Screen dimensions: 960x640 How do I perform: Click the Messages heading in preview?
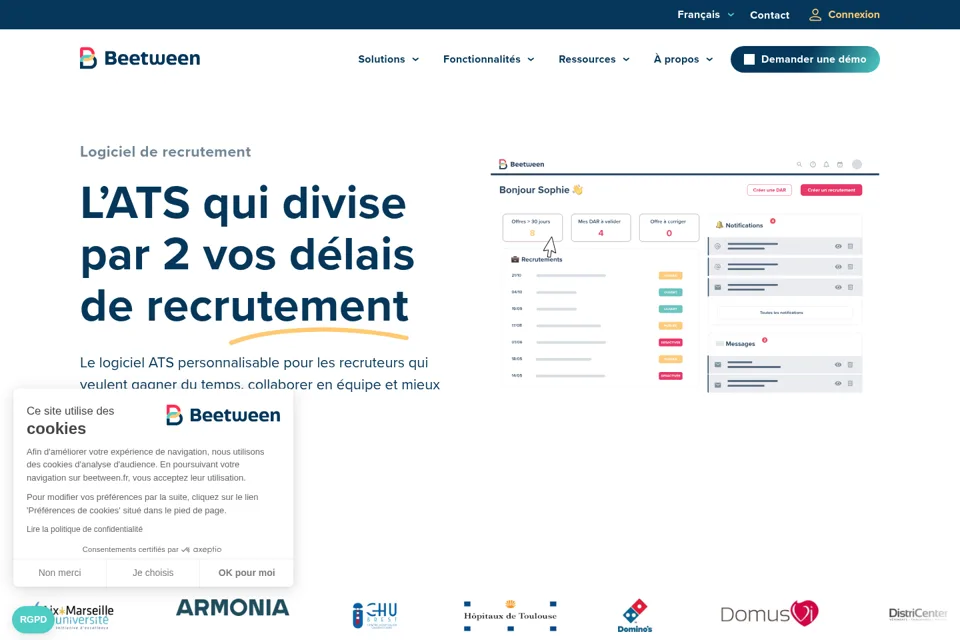pos(740,344)
